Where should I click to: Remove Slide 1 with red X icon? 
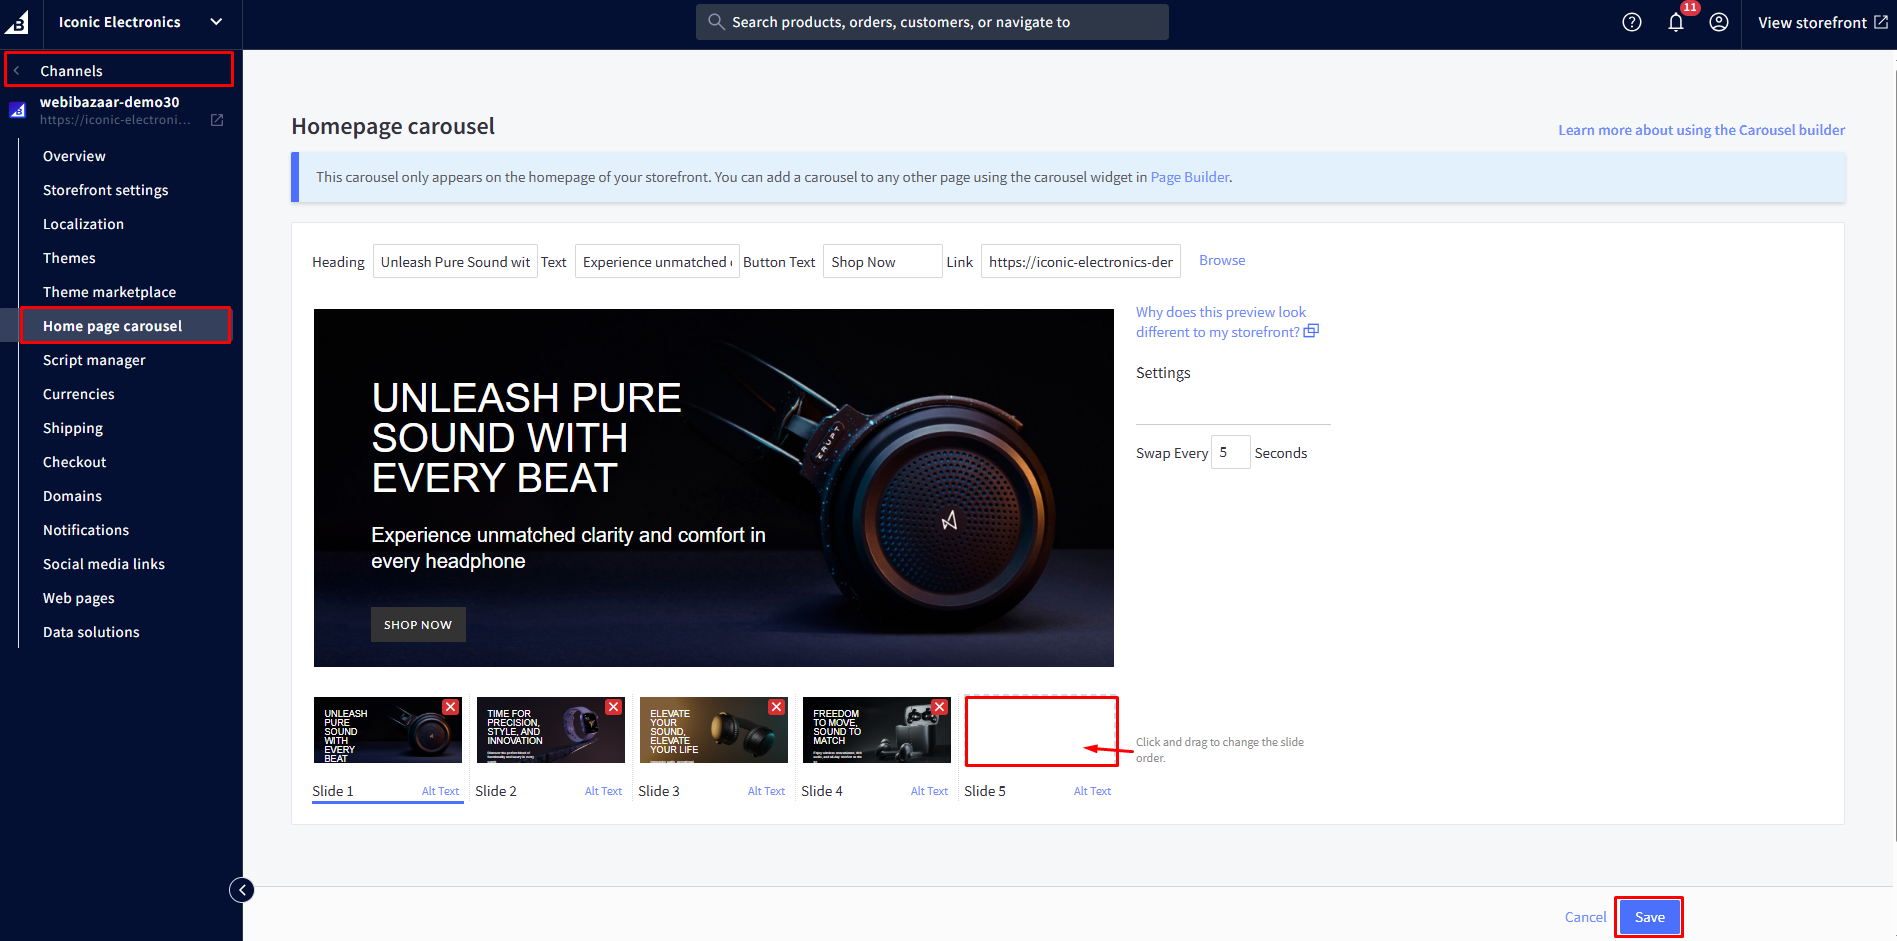[x=451, y=707]
